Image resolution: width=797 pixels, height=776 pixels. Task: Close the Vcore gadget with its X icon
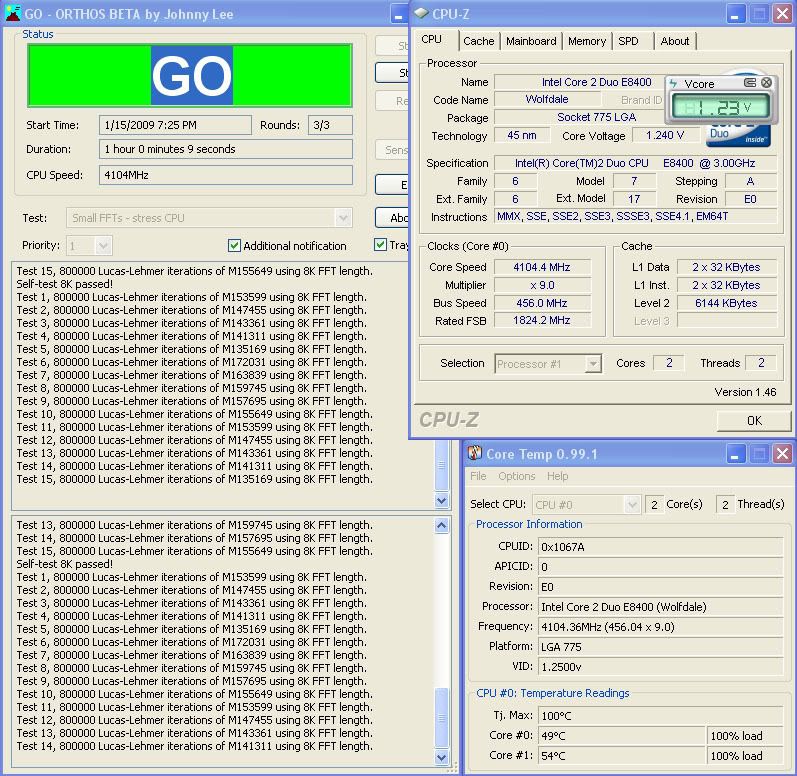point(767,82)
